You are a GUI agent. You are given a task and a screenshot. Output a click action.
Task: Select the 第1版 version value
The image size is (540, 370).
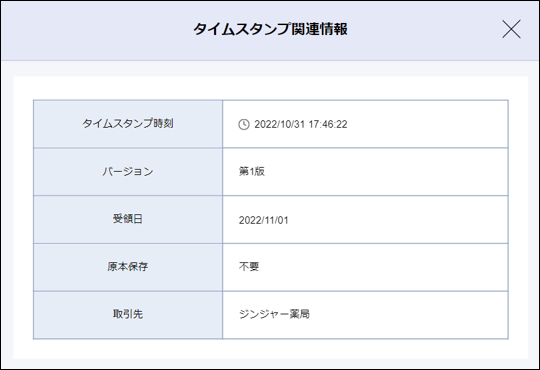(x=252, y=171)
